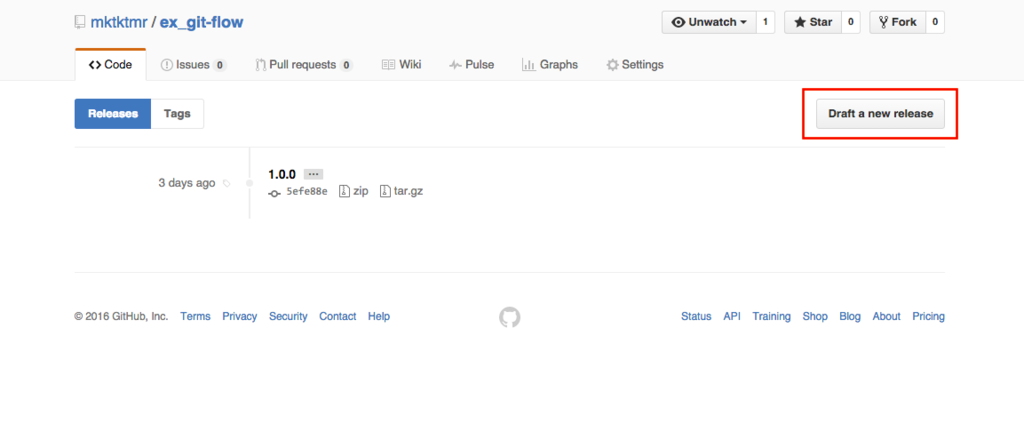Screen dimensions: 1024x440
Task: Click the eye icon on Unwatch button
Action: click(679, 22)
